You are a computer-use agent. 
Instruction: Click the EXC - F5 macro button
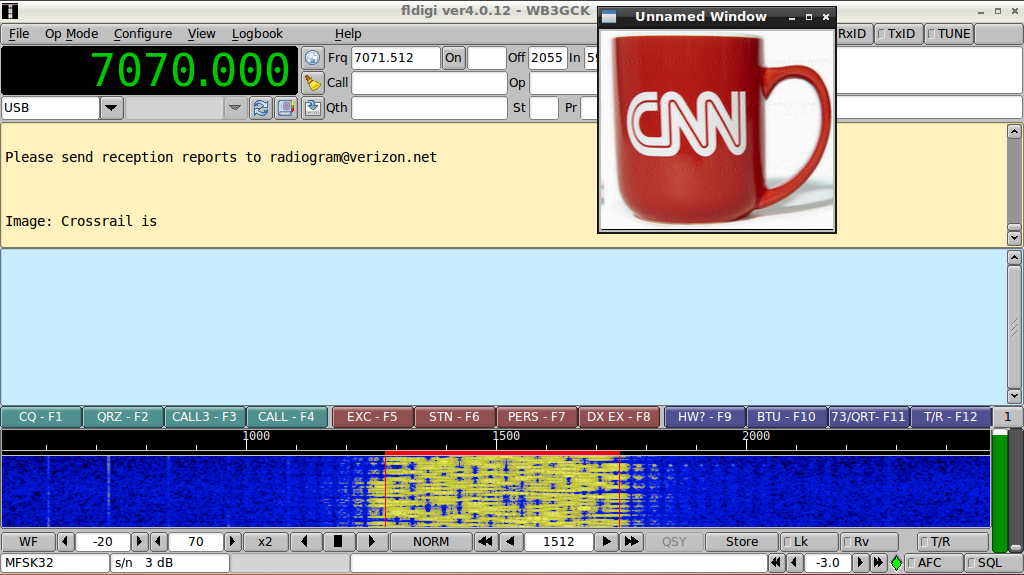click(x=372, y=417)
